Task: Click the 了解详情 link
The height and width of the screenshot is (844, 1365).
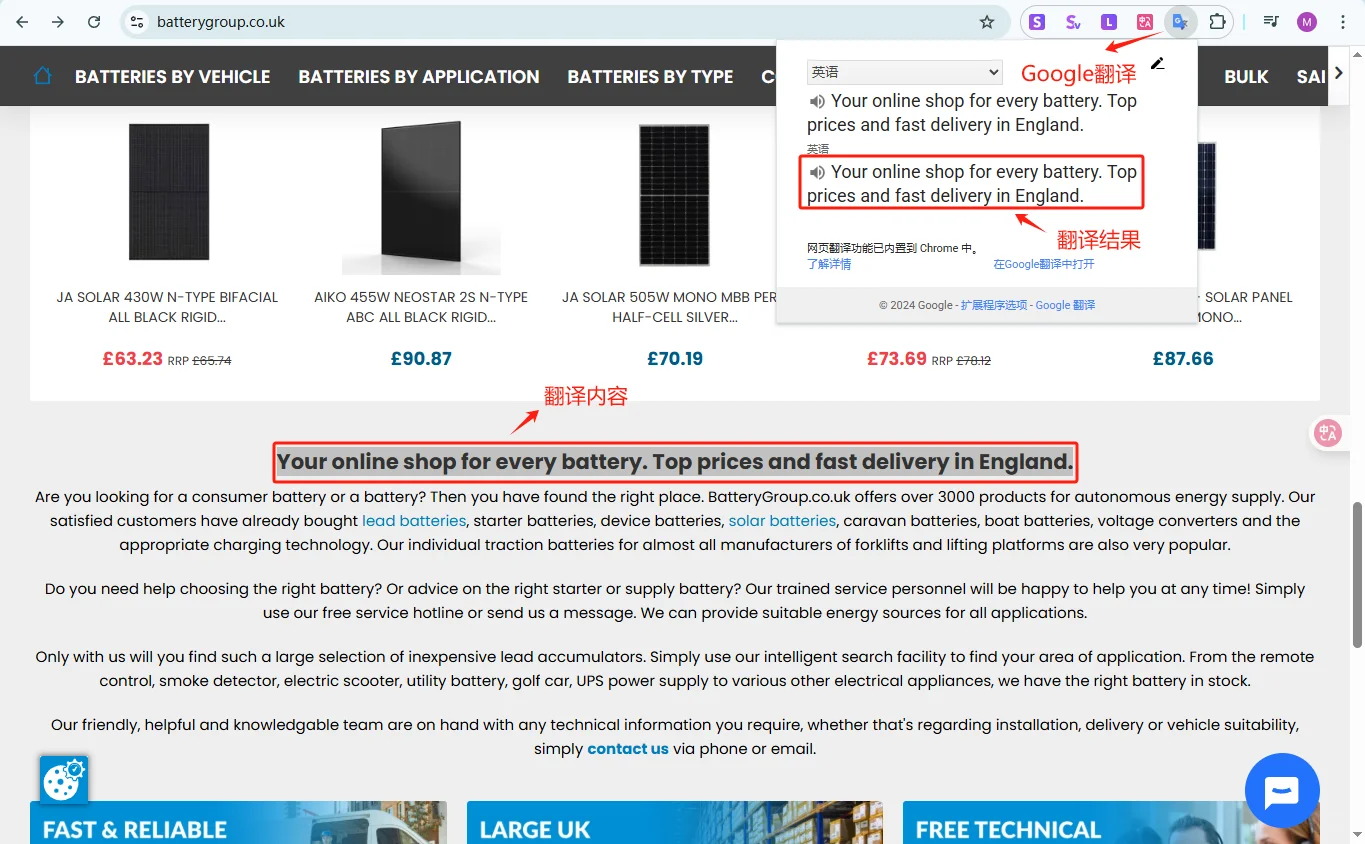Action: point(829,265)
